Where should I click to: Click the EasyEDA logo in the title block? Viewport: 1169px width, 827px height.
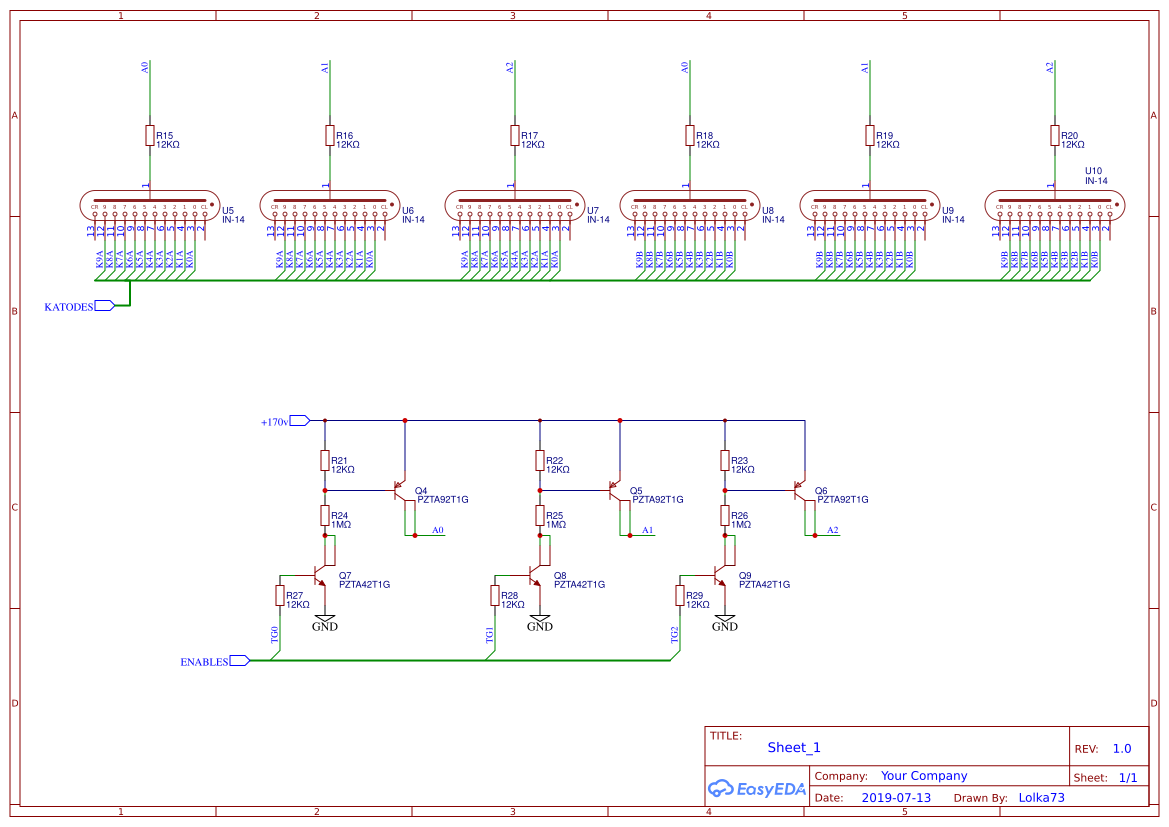click(757, 789)
